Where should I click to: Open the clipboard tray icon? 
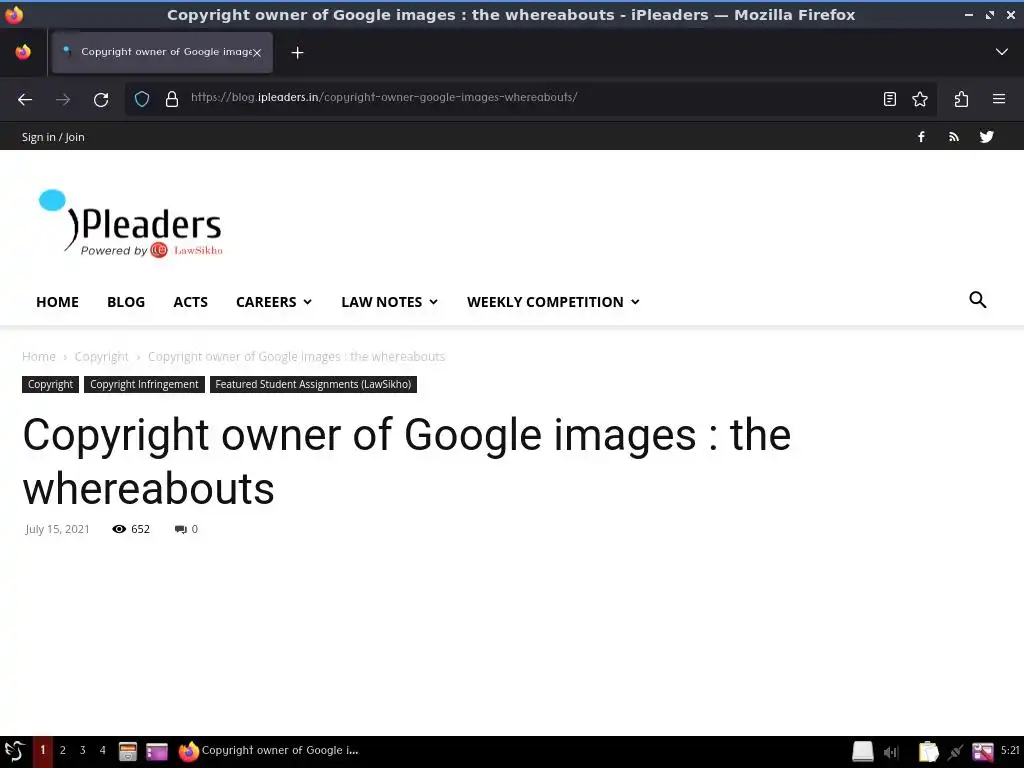927,752
